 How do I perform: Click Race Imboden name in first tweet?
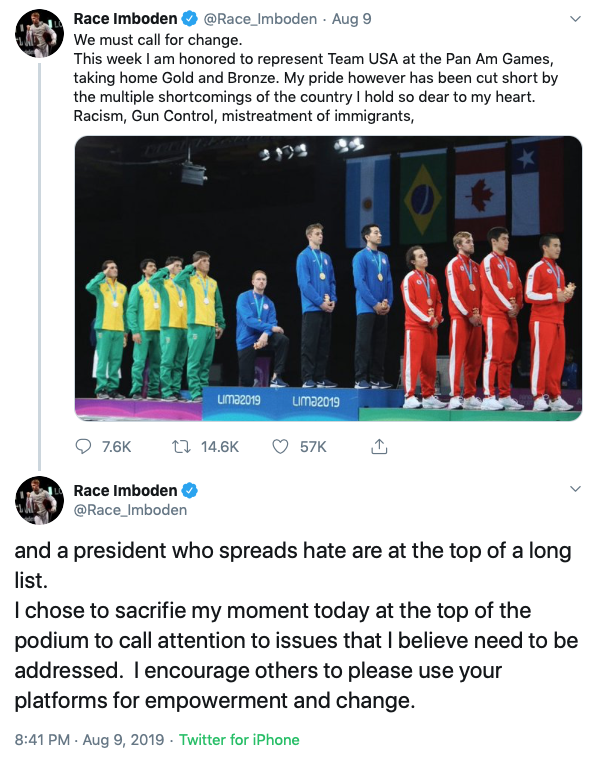pyautogui.click(x=125, y=19)
